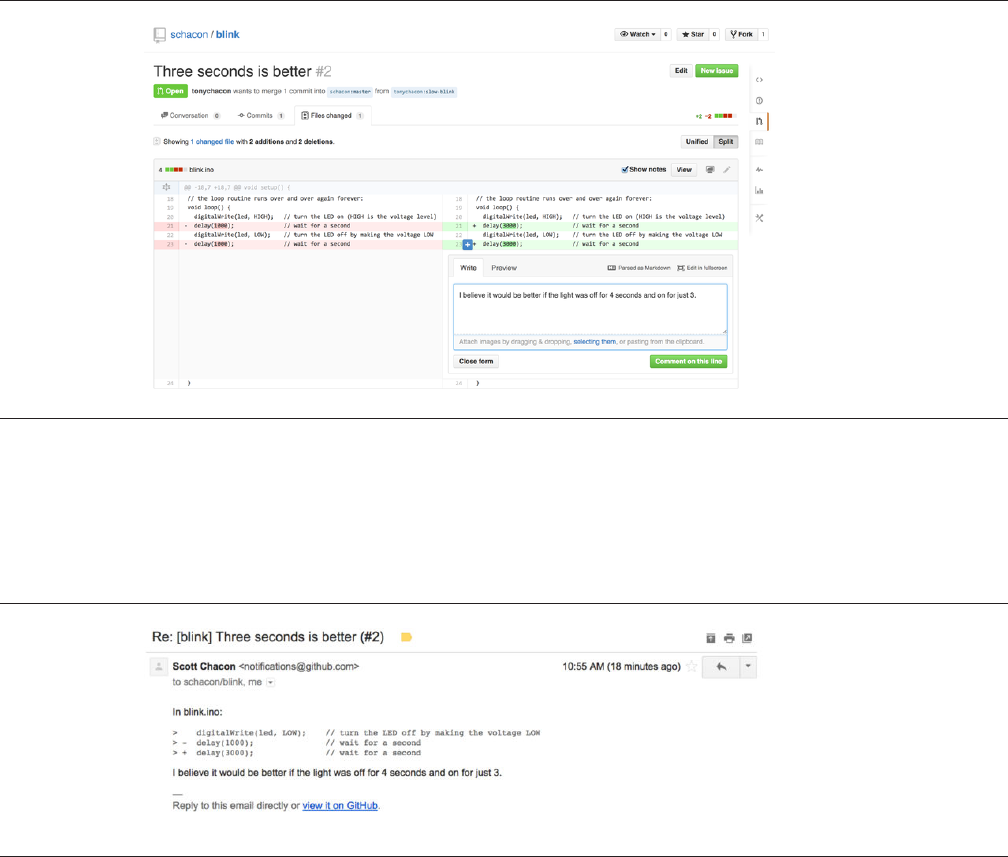Toggle the Show notes checkbox

pos(624,170)
